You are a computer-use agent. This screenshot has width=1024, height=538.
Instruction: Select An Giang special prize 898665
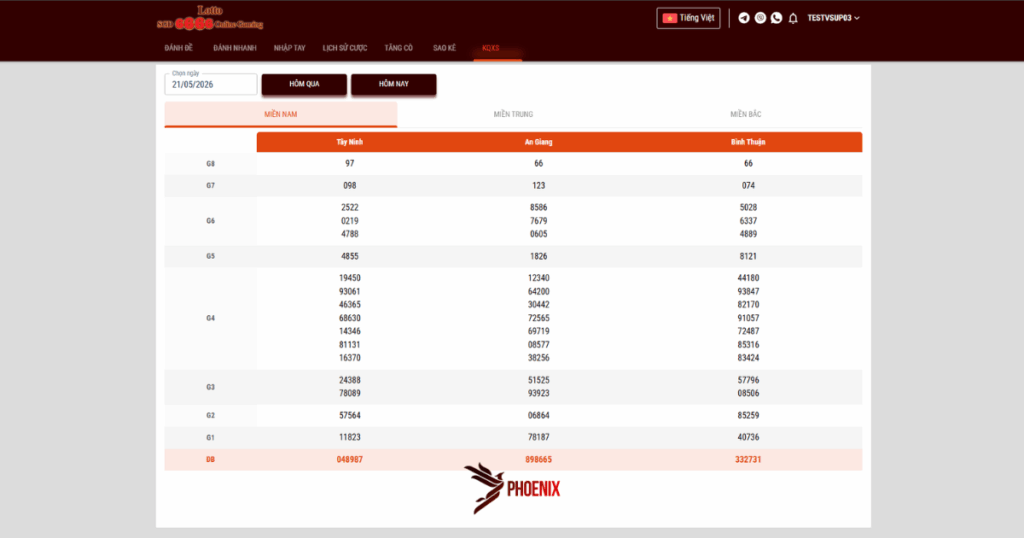coord(538,460)
